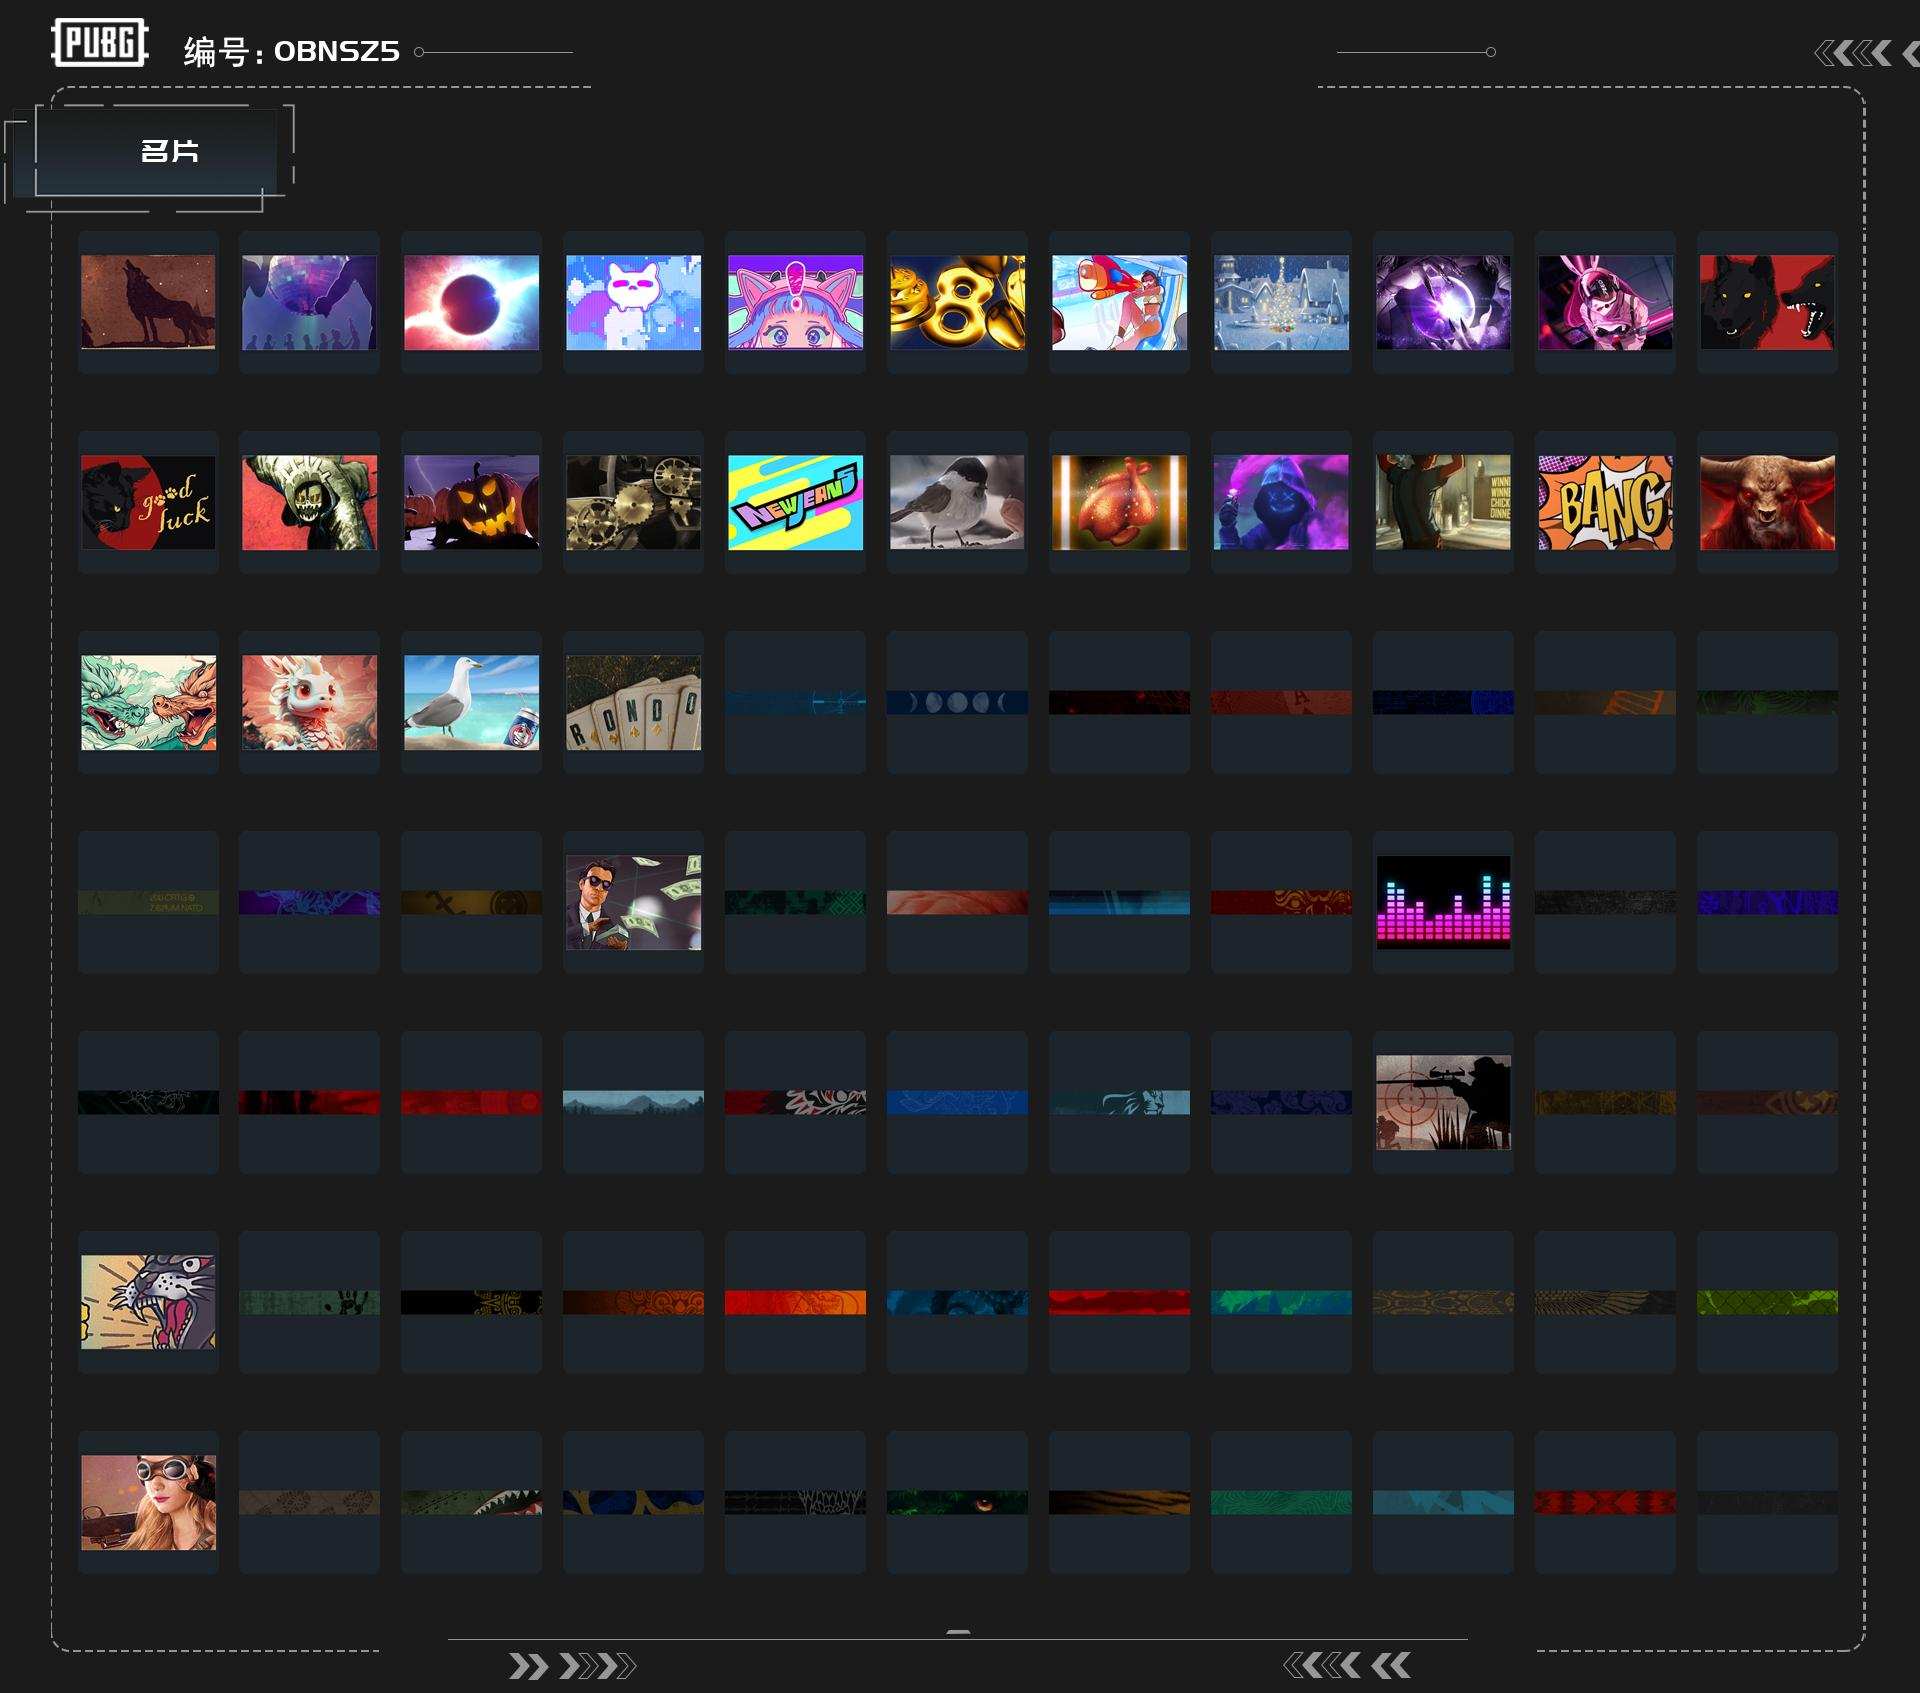Select the Winner Winner Chicken Dinner nameplate

(x=1443, y=502)
